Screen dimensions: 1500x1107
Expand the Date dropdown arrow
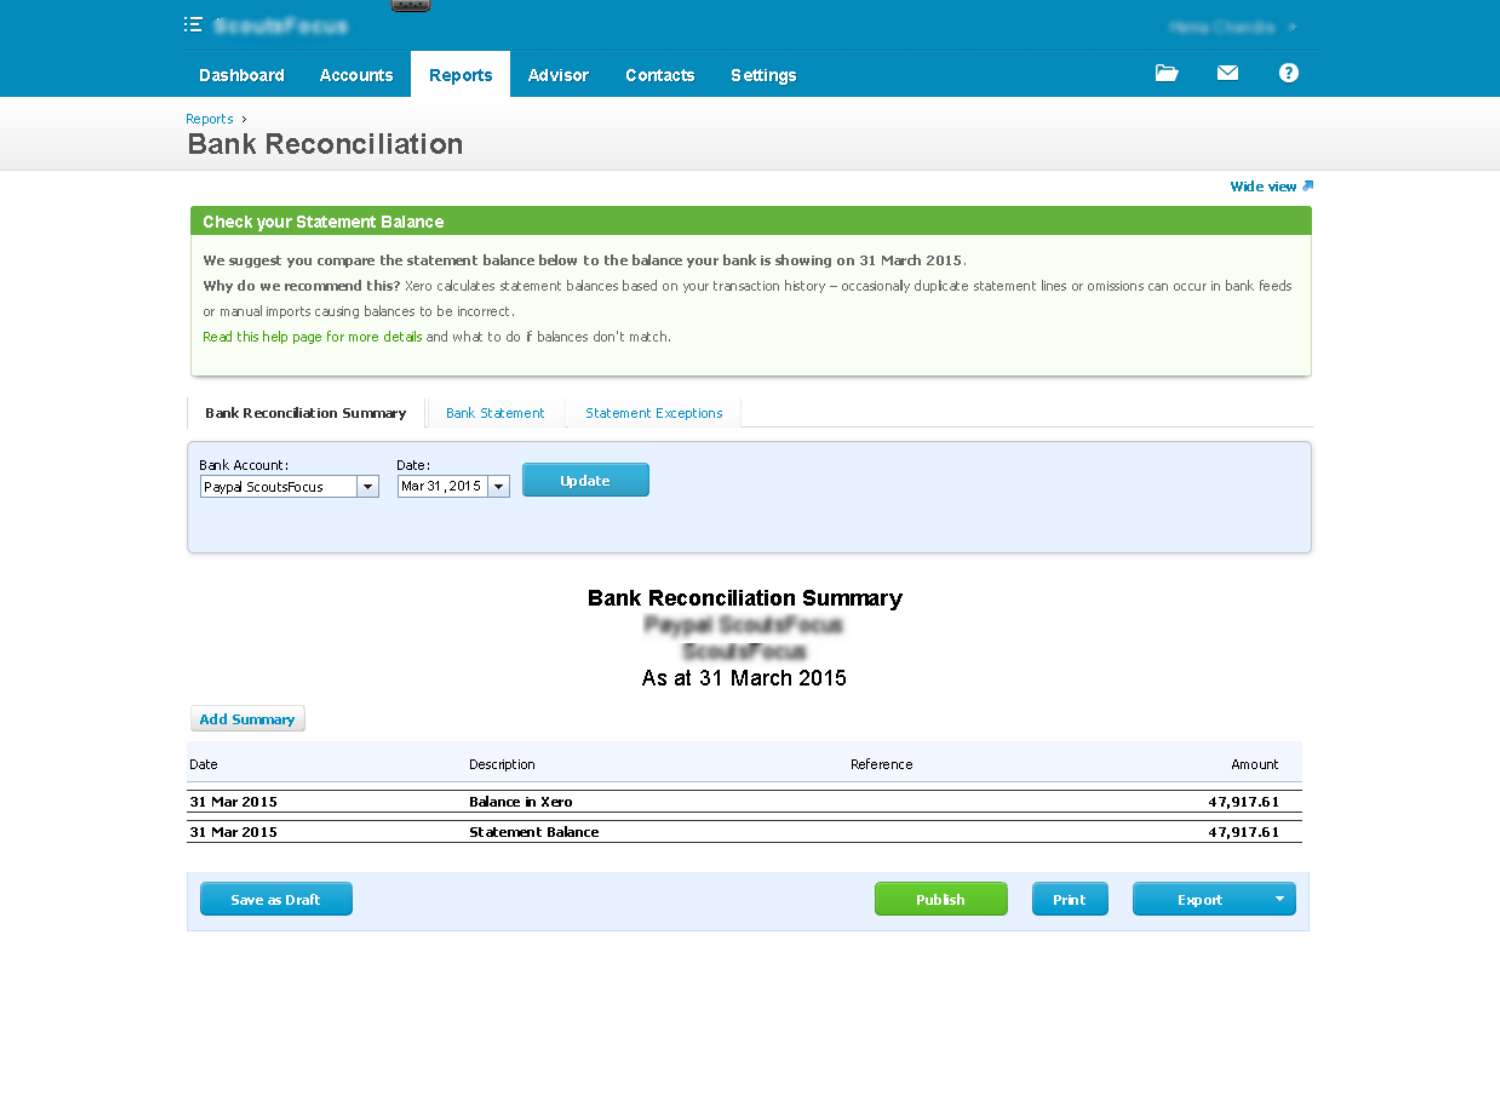point(499,486)
